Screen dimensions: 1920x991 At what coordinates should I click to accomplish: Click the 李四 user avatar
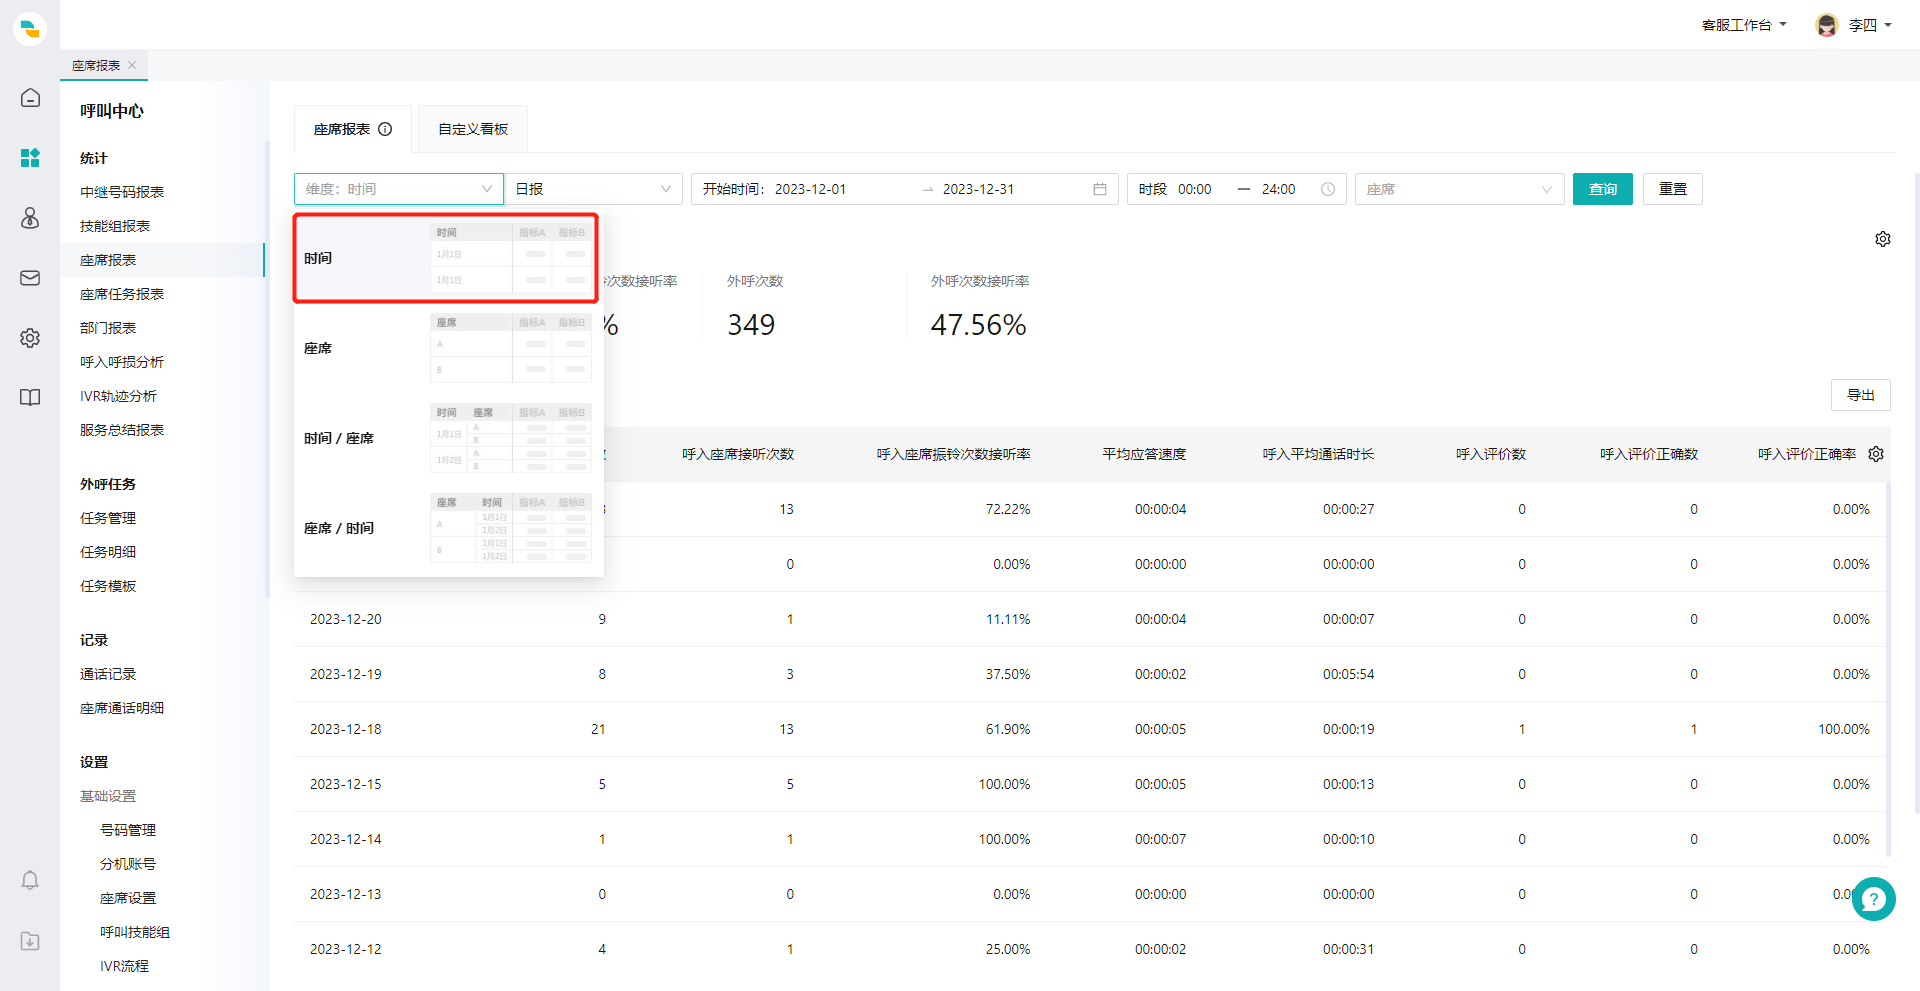tap(1827, 25)
